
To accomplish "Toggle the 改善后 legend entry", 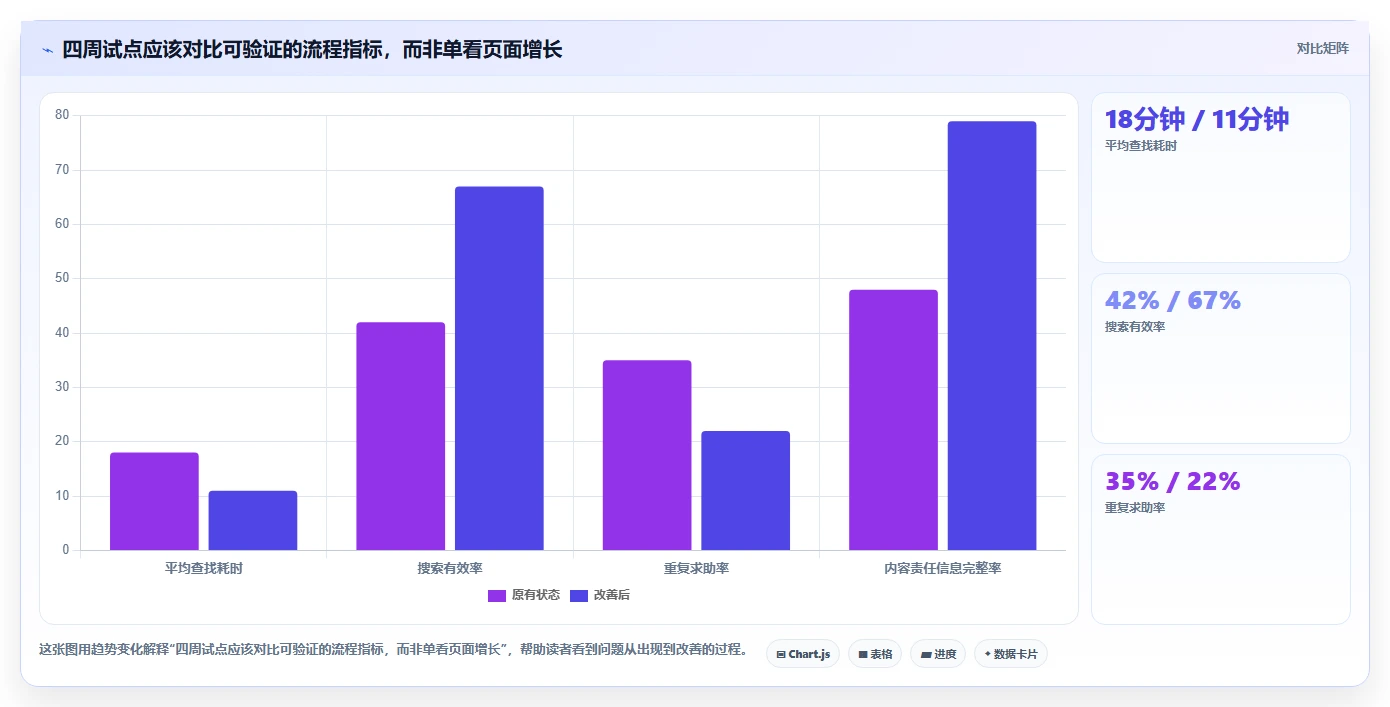I will pos(600,595).
